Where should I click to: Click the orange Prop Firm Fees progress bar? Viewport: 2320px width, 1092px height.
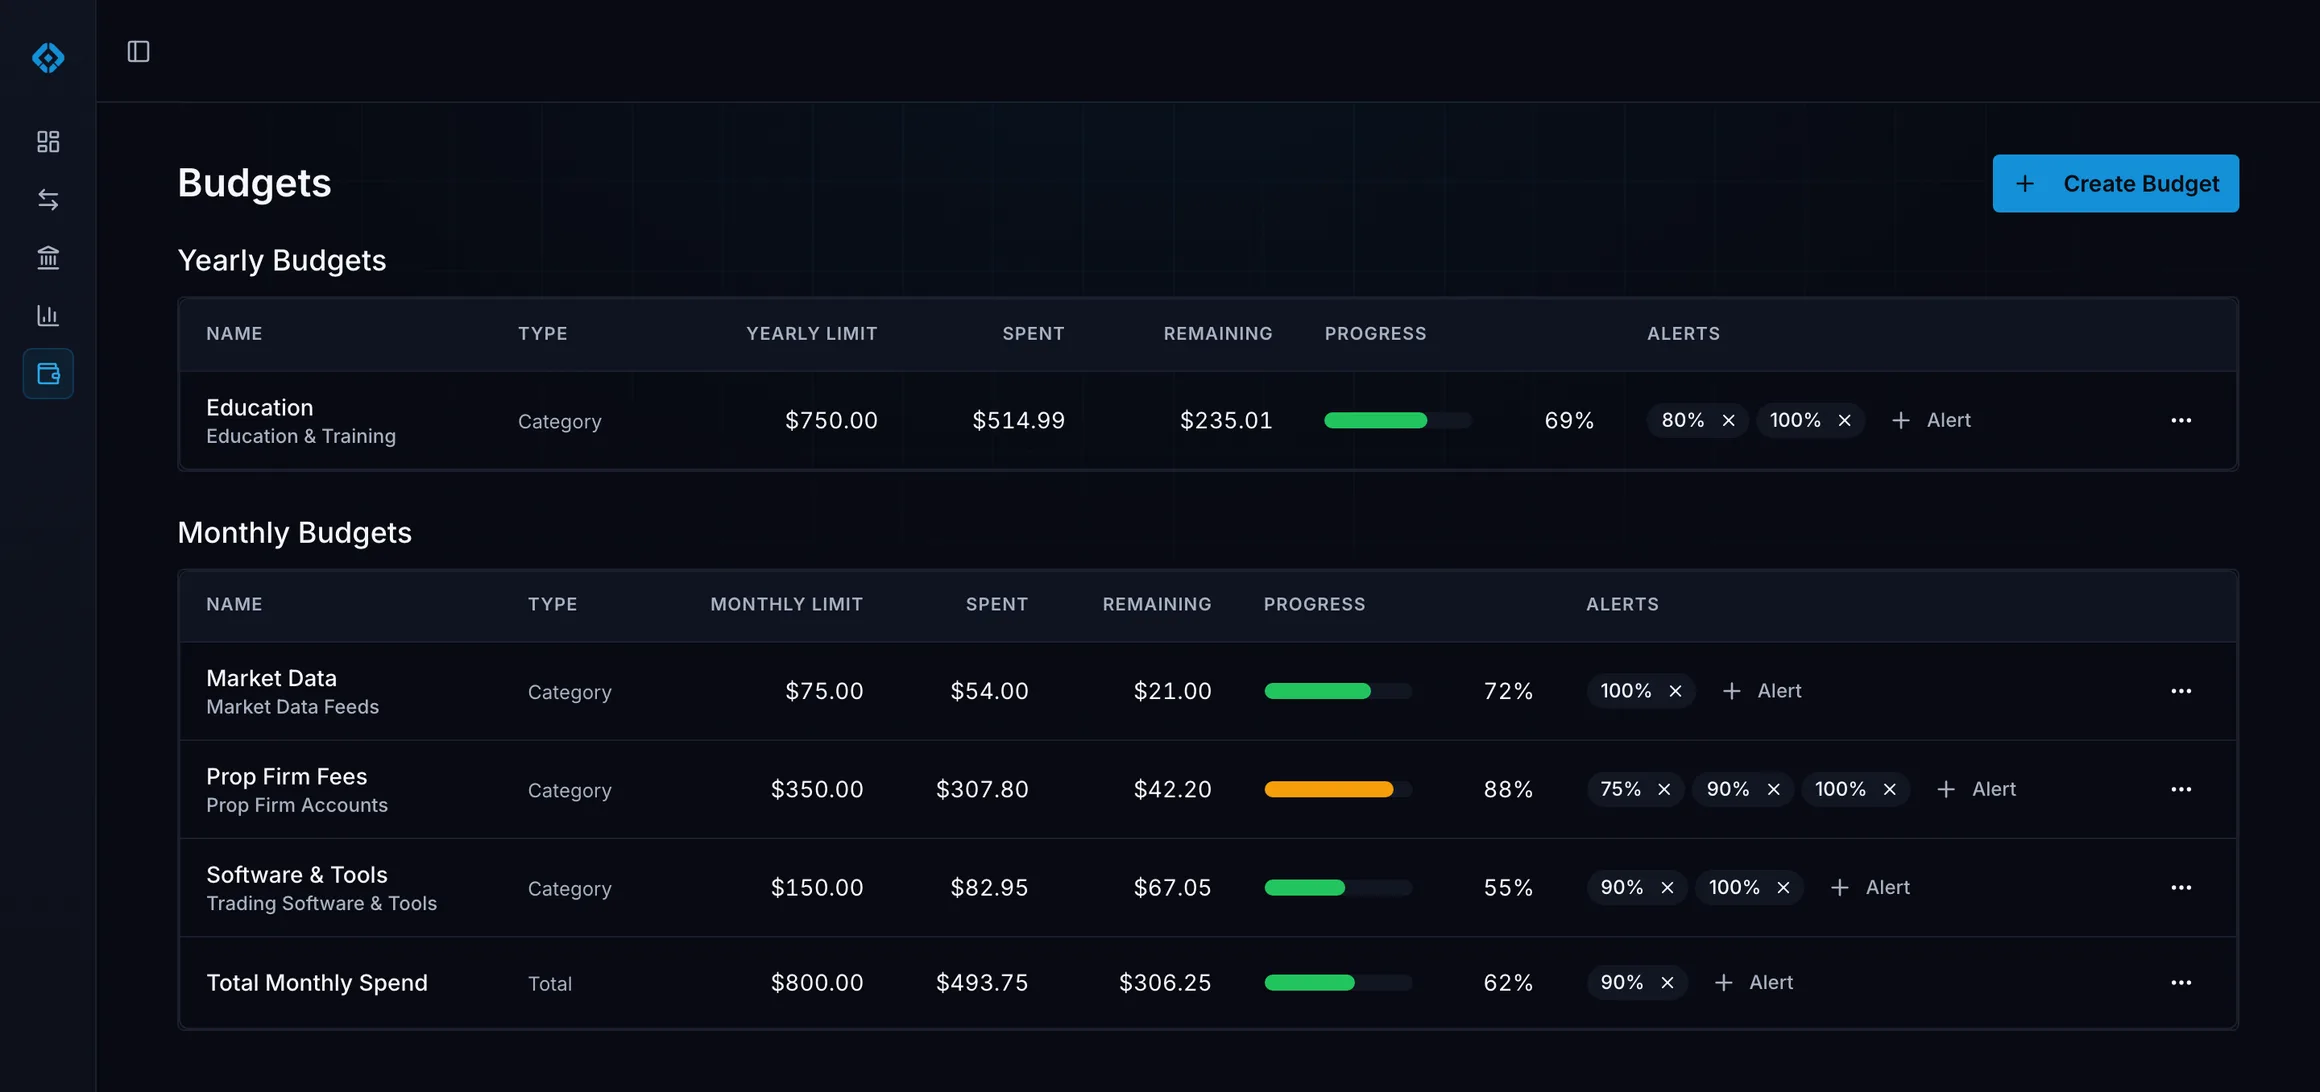(x=1337, y=789)
